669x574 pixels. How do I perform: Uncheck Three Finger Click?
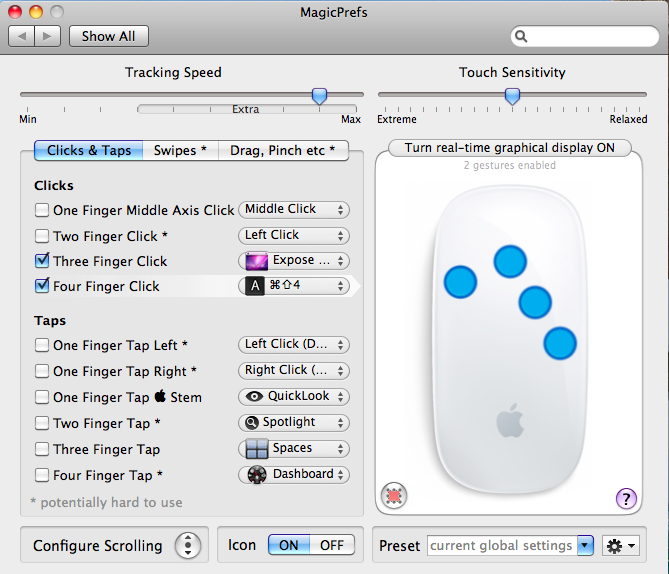tap(42, 260)
